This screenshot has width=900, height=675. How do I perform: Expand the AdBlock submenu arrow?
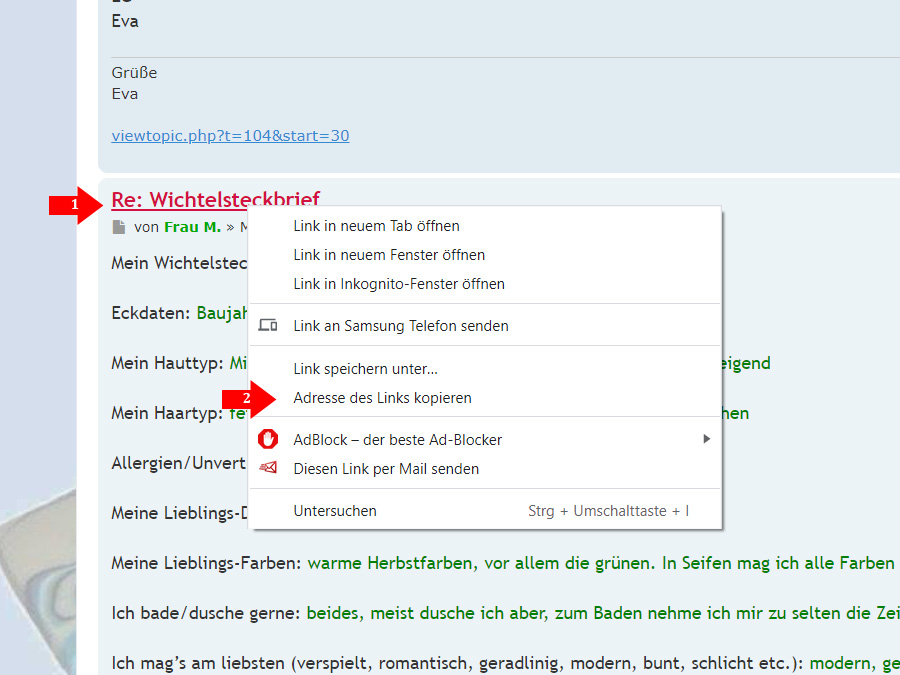pyautogui.click(x=706, y=439)
